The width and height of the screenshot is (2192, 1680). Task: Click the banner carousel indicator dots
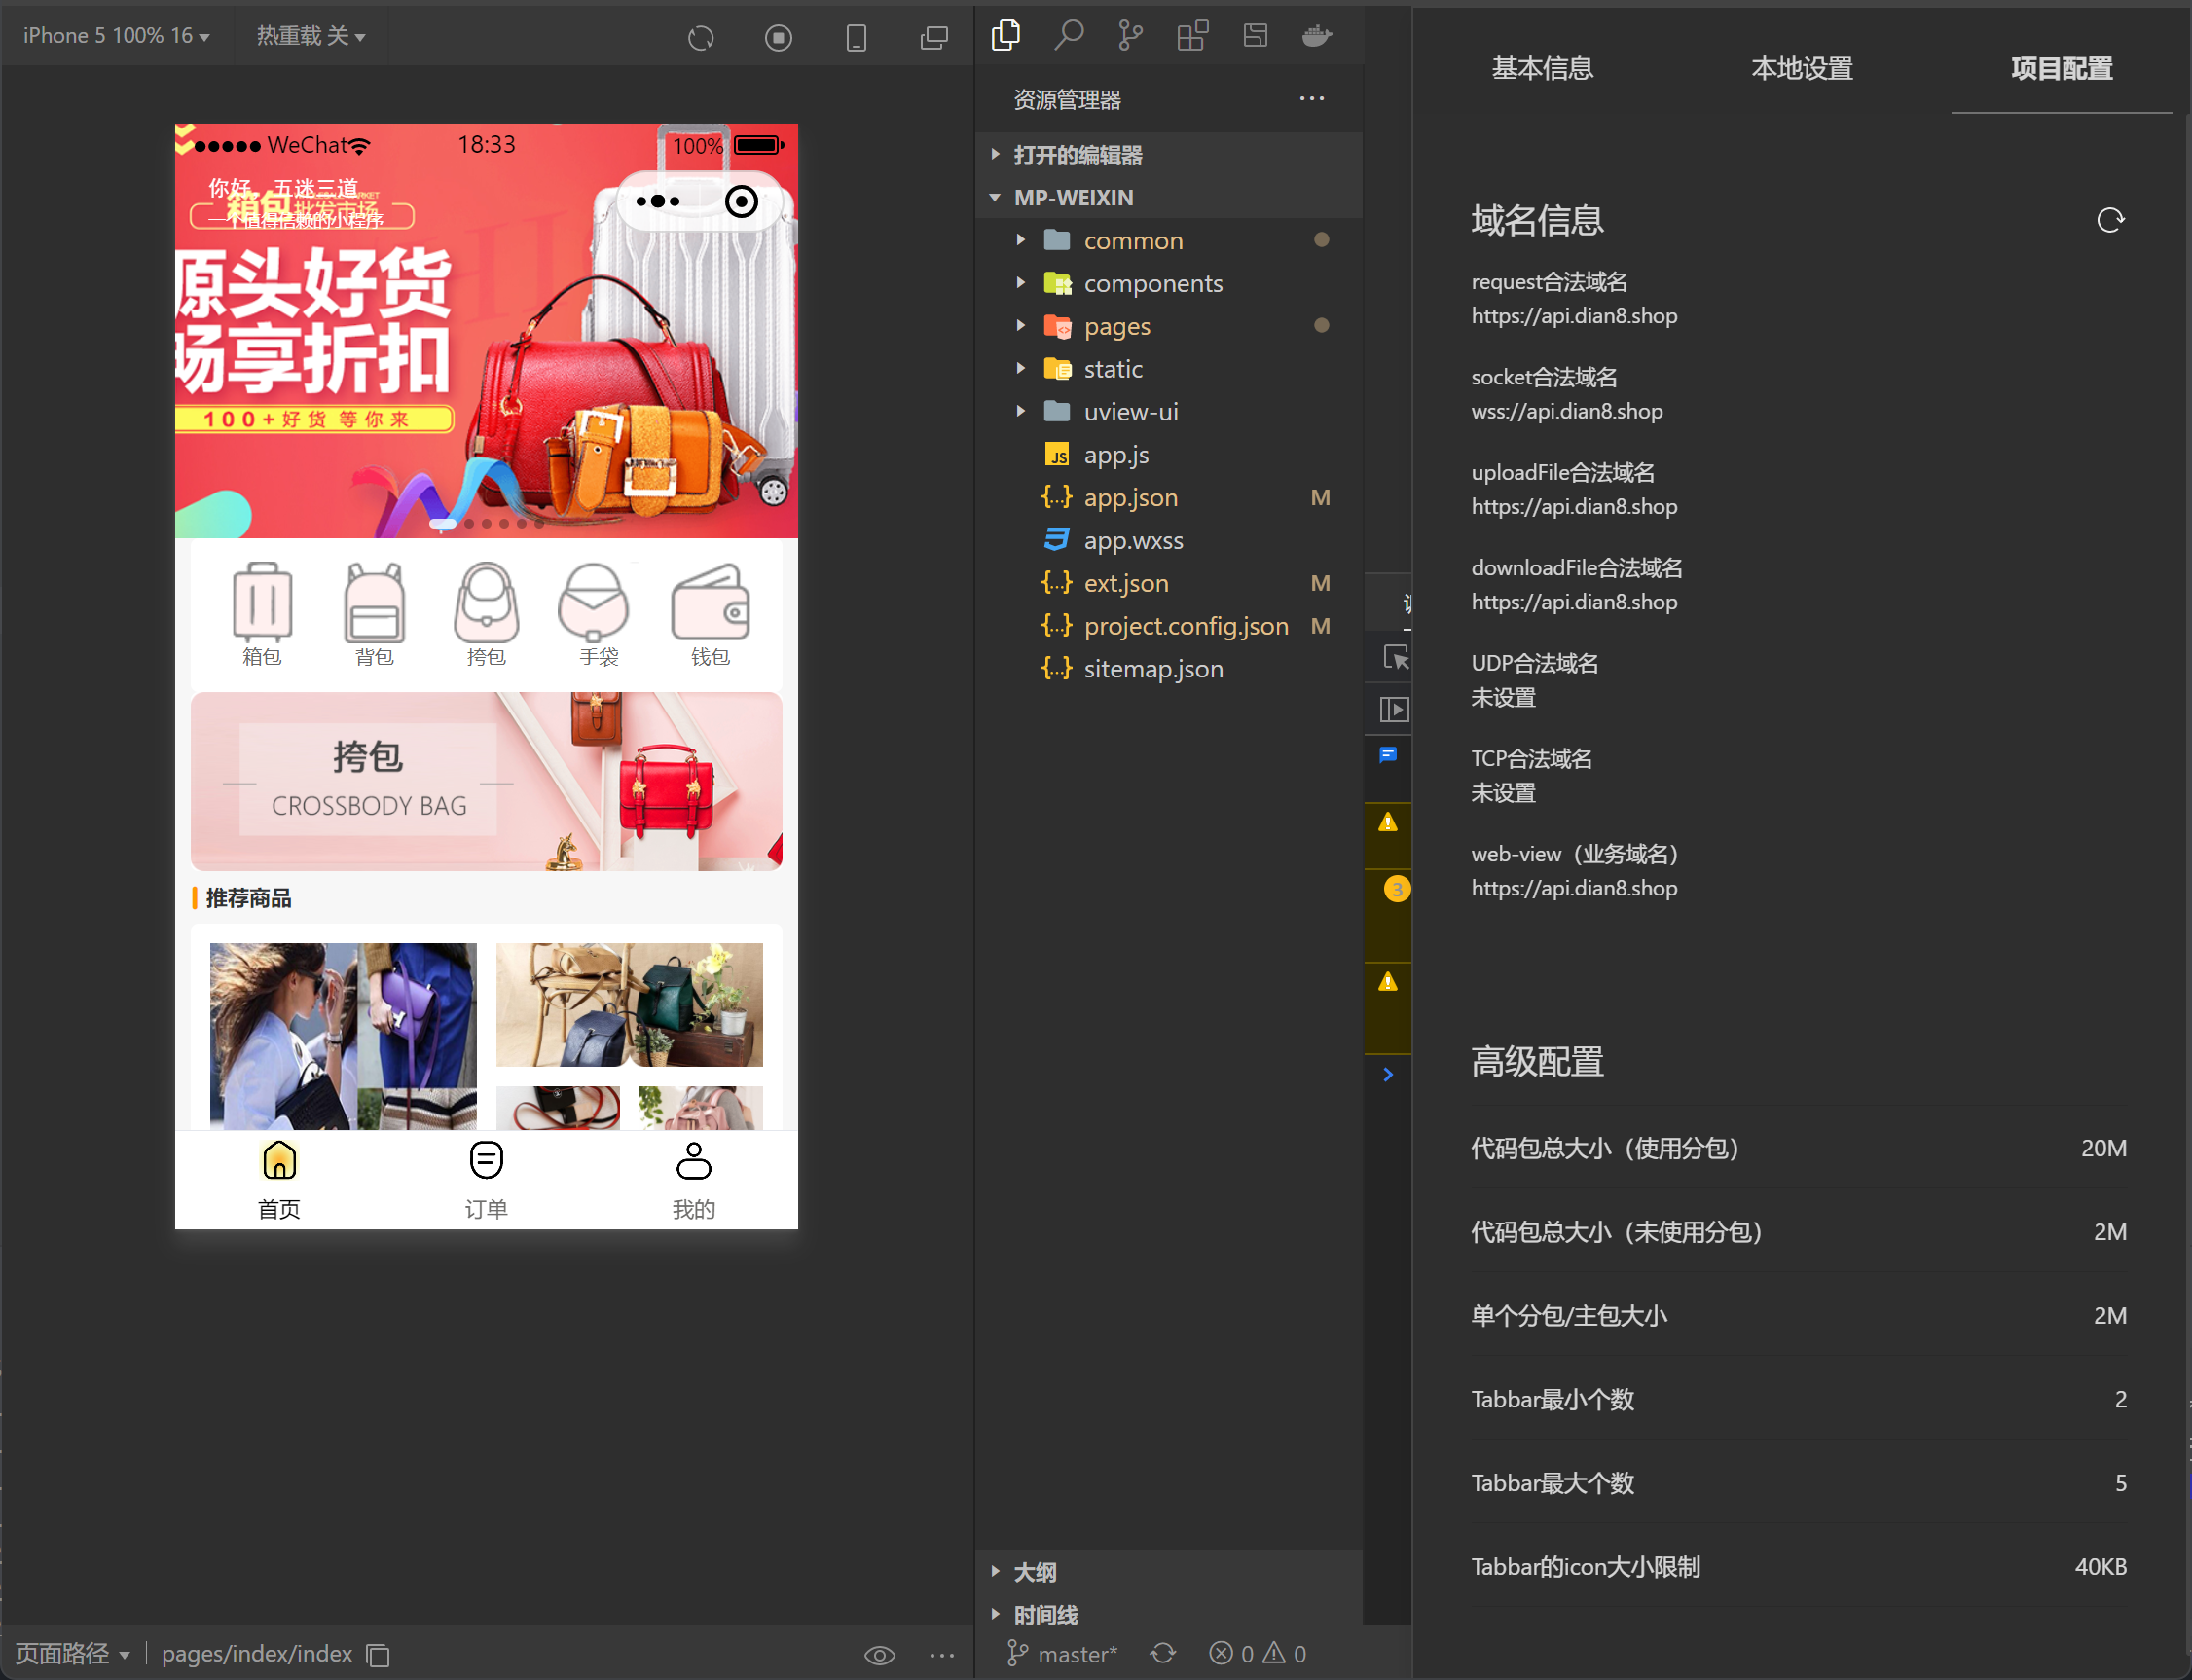(x=487, y=523)
